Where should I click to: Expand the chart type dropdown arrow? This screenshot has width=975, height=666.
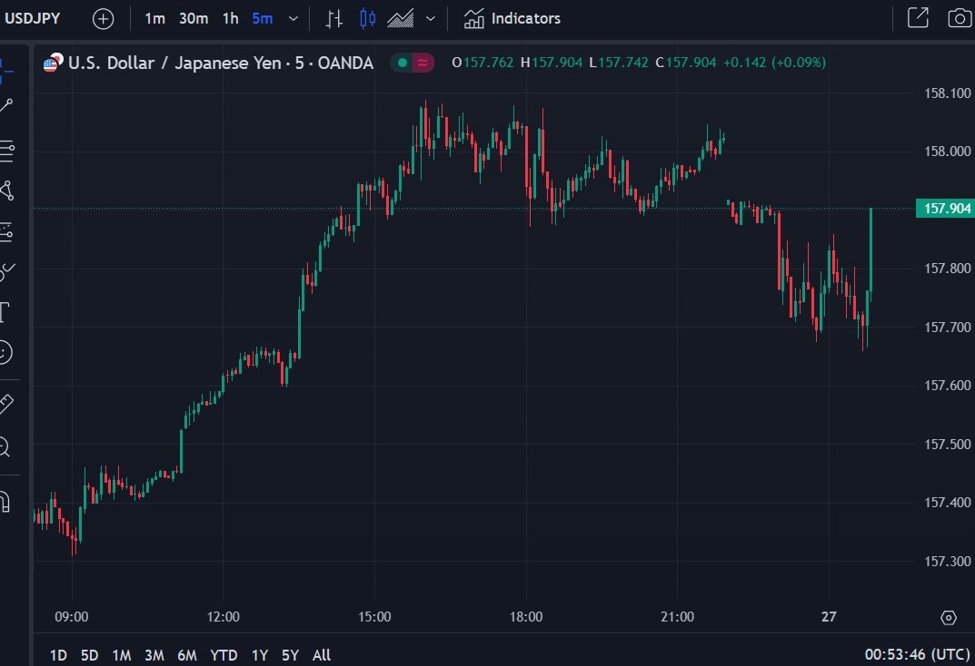click(x=430, y=18)
